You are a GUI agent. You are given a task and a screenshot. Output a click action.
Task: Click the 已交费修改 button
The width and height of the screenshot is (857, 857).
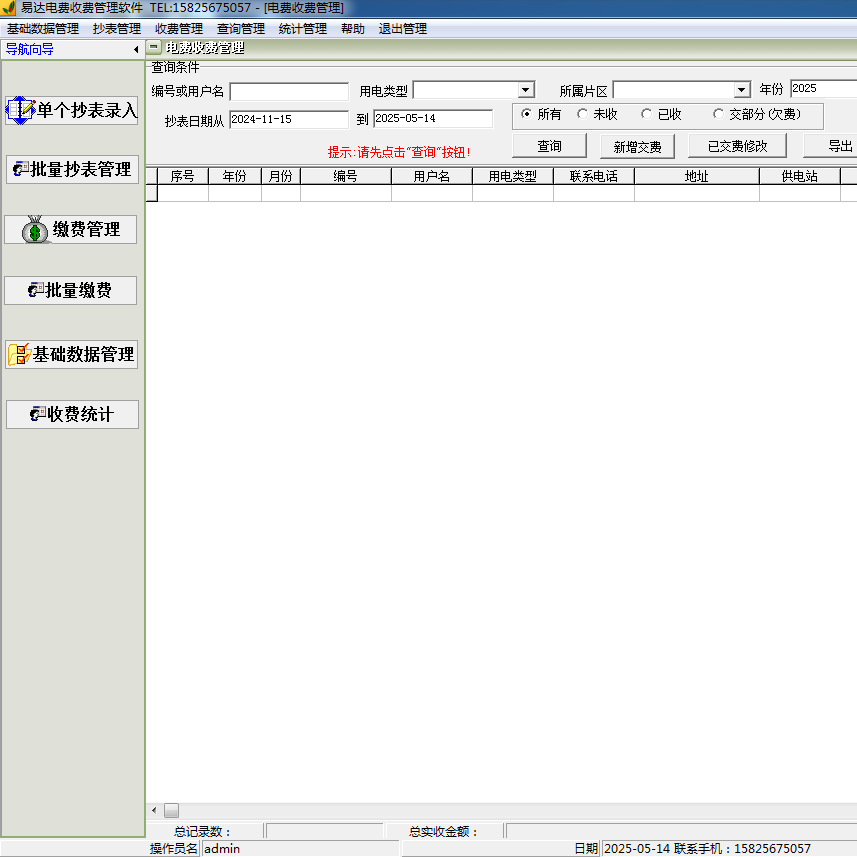pos(737,146)
